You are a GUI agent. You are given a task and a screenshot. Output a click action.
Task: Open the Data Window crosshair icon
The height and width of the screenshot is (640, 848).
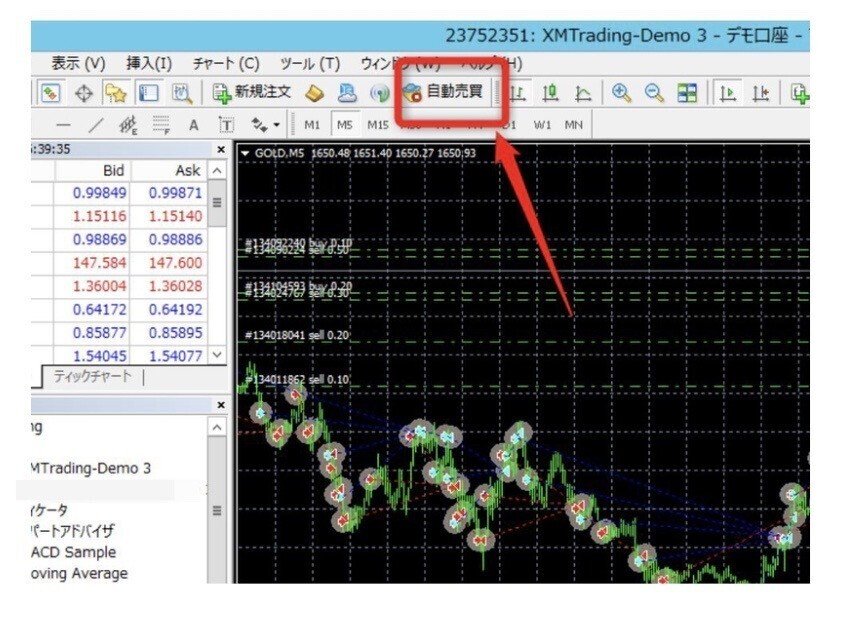click(83, 94)
